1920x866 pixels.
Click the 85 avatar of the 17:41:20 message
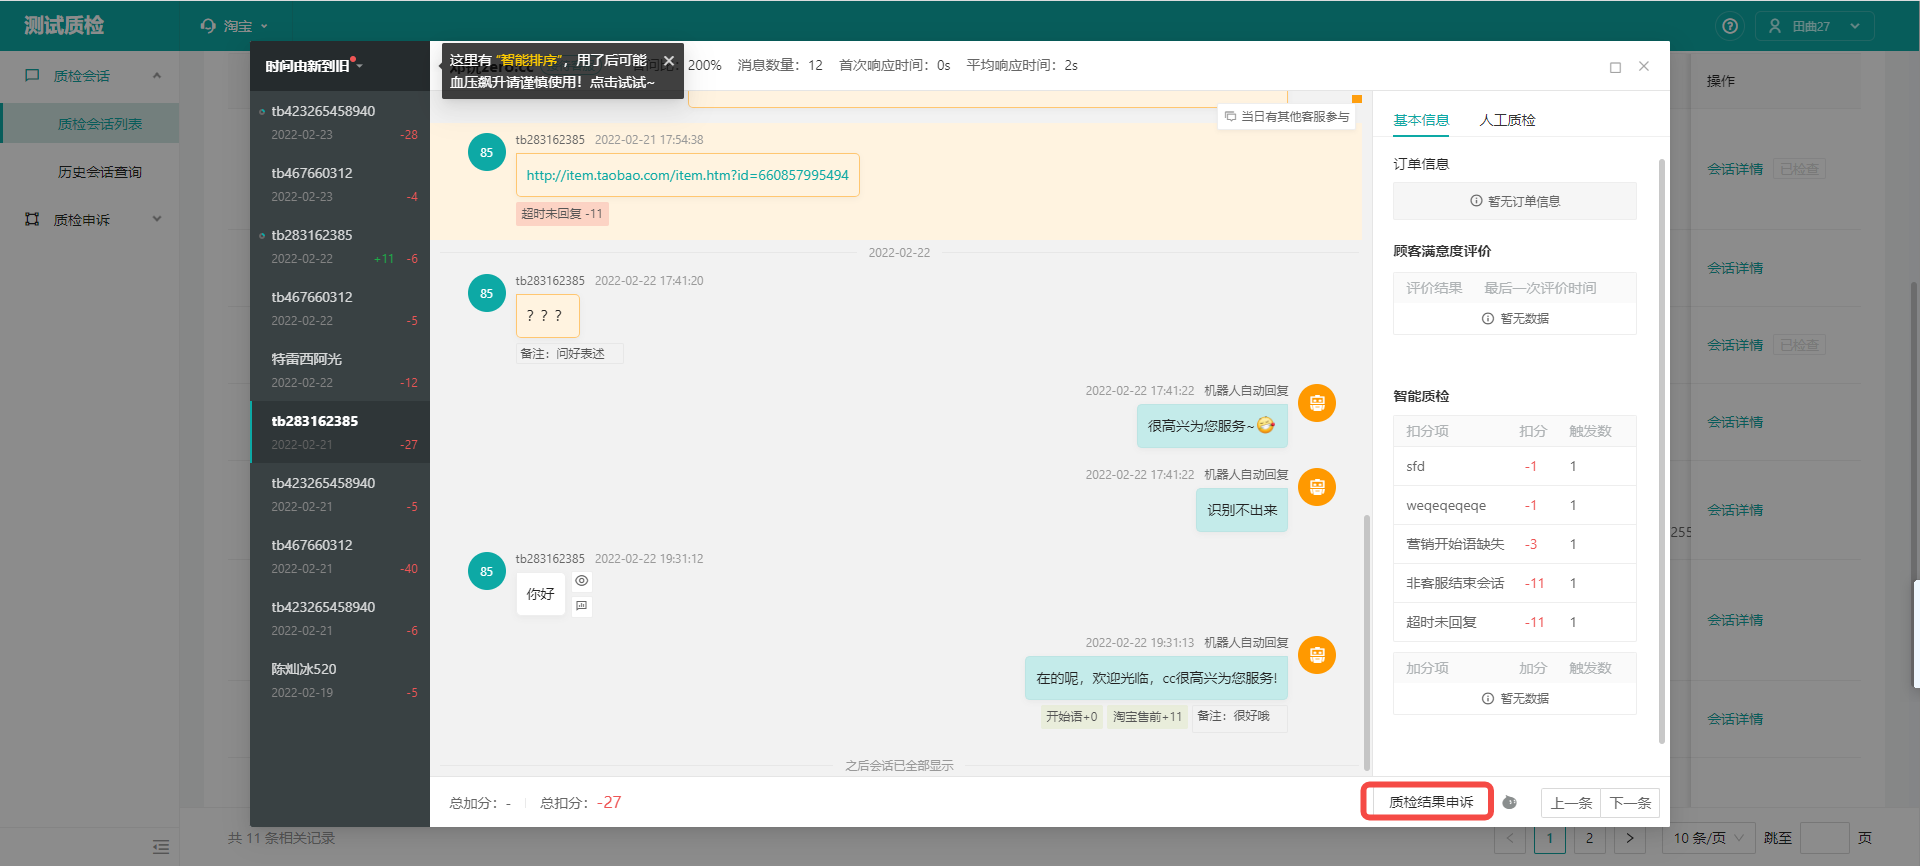tap(487, 294)
